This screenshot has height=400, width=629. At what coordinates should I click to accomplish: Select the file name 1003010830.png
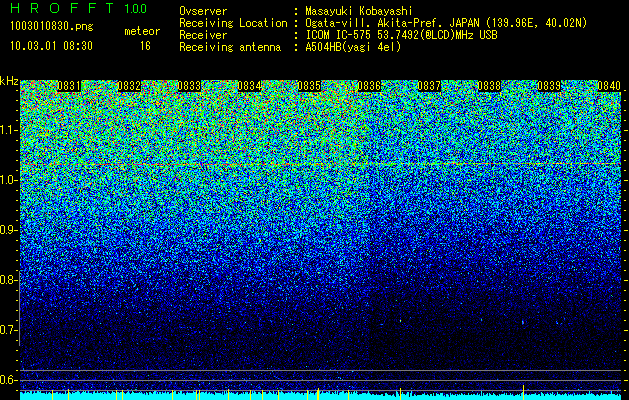tap(52, 27)
